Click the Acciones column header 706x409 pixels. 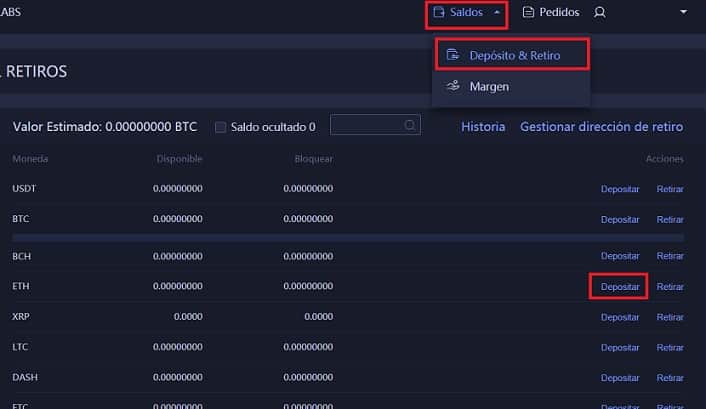pos(665,159)
